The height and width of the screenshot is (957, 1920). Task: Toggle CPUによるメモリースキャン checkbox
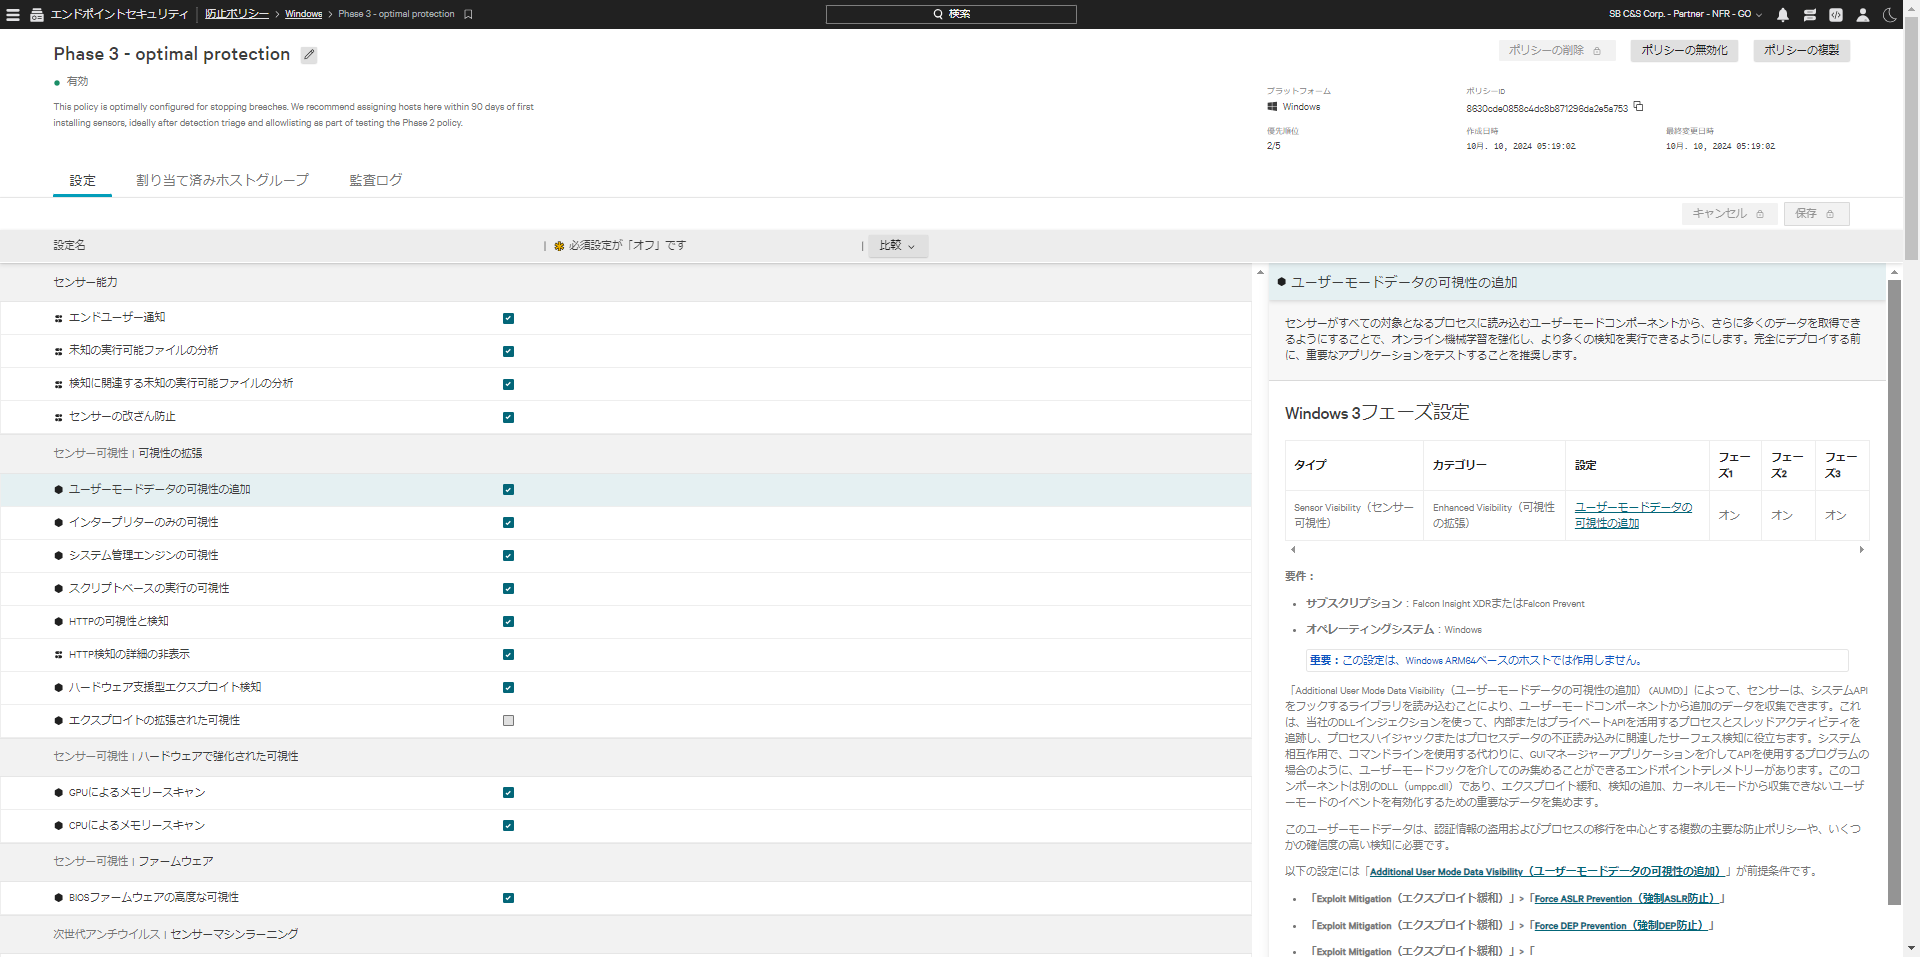[x=508, y=826]
